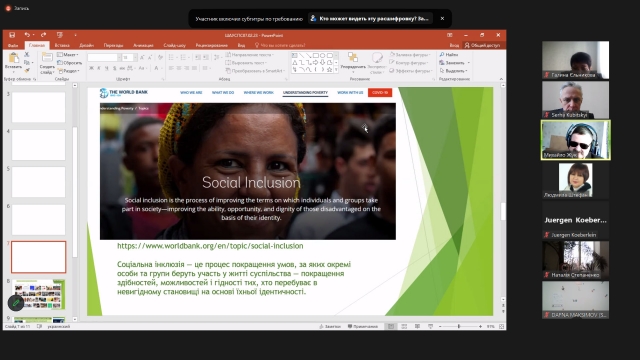Toggle bold formatting (Ж)
640x360 pixels.
(91, 68)
